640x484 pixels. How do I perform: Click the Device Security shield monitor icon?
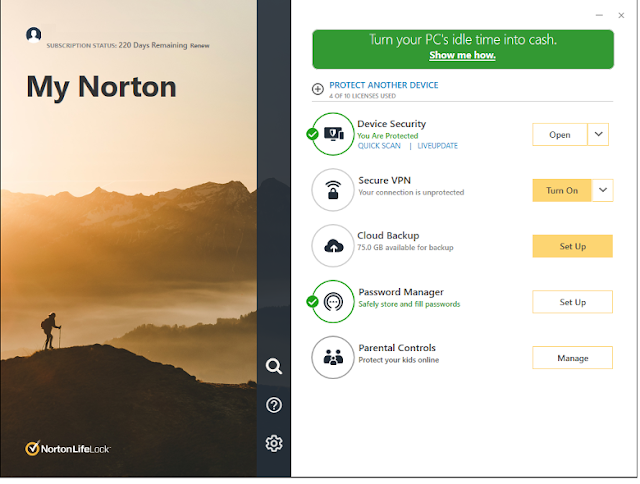coord(333,134)
